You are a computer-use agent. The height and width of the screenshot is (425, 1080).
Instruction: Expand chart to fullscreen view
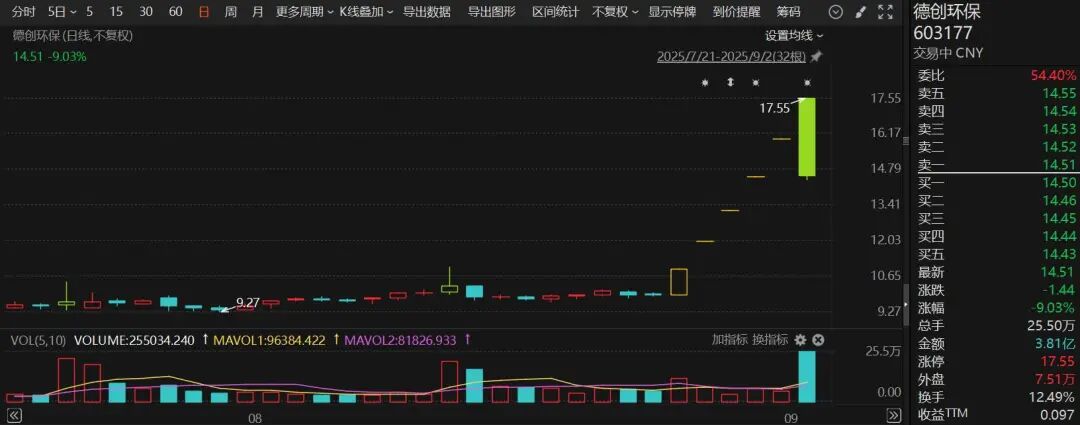886,12
